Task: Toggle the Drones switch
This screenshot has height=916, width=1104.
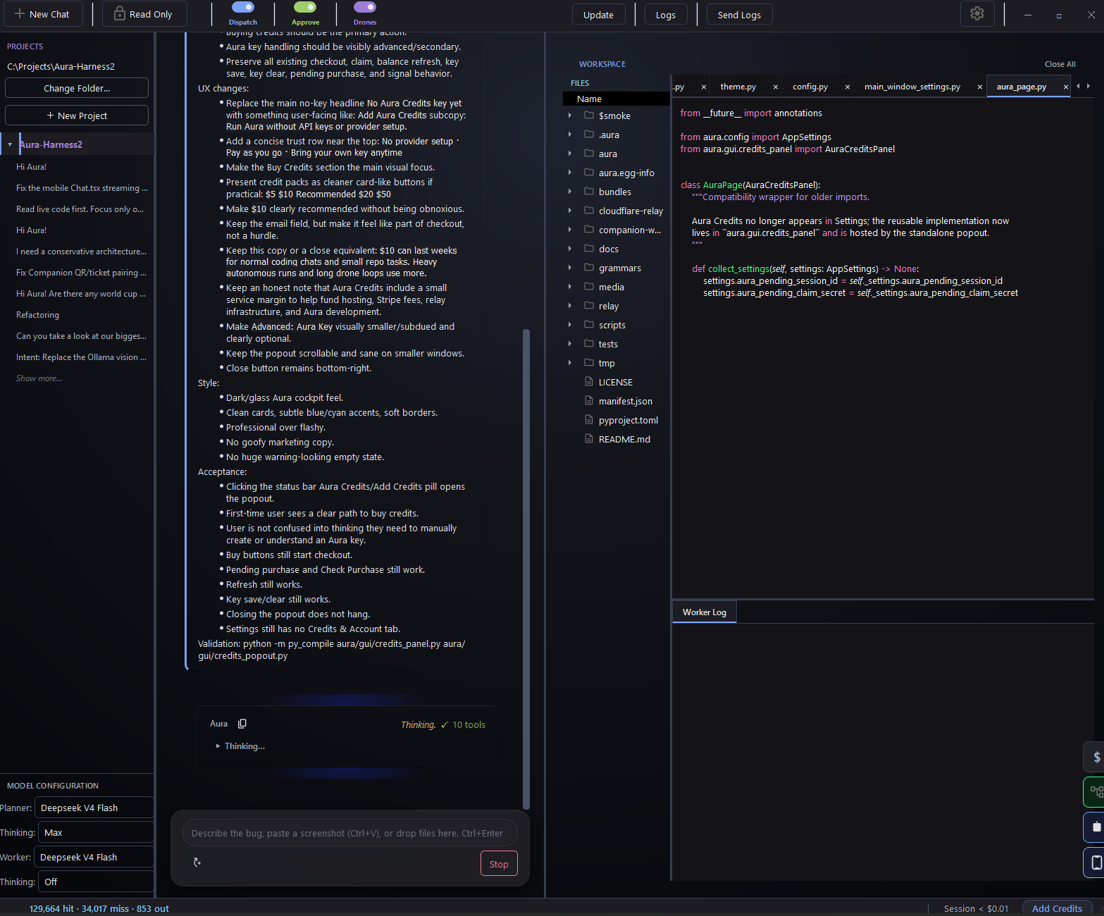Action: [x=365, y=7]
